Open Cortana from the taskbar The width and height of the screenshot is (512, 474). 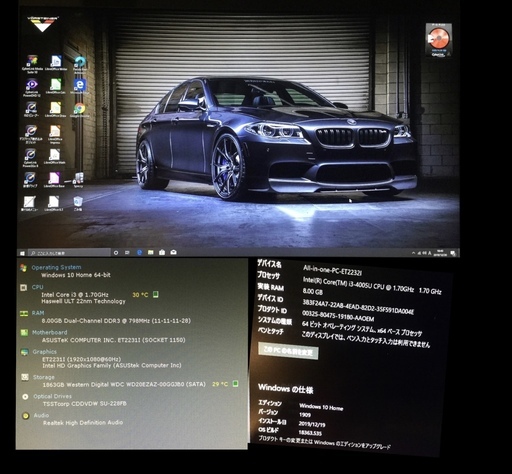coord(116,253)
